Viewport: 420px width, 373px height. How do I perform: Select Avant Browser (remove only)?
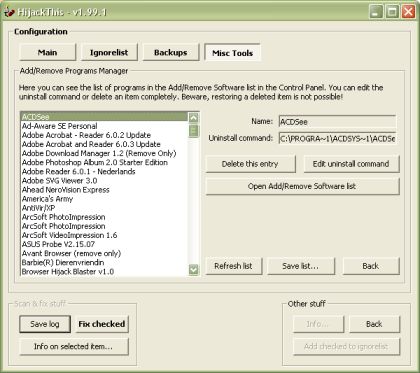tap(104, 253)
